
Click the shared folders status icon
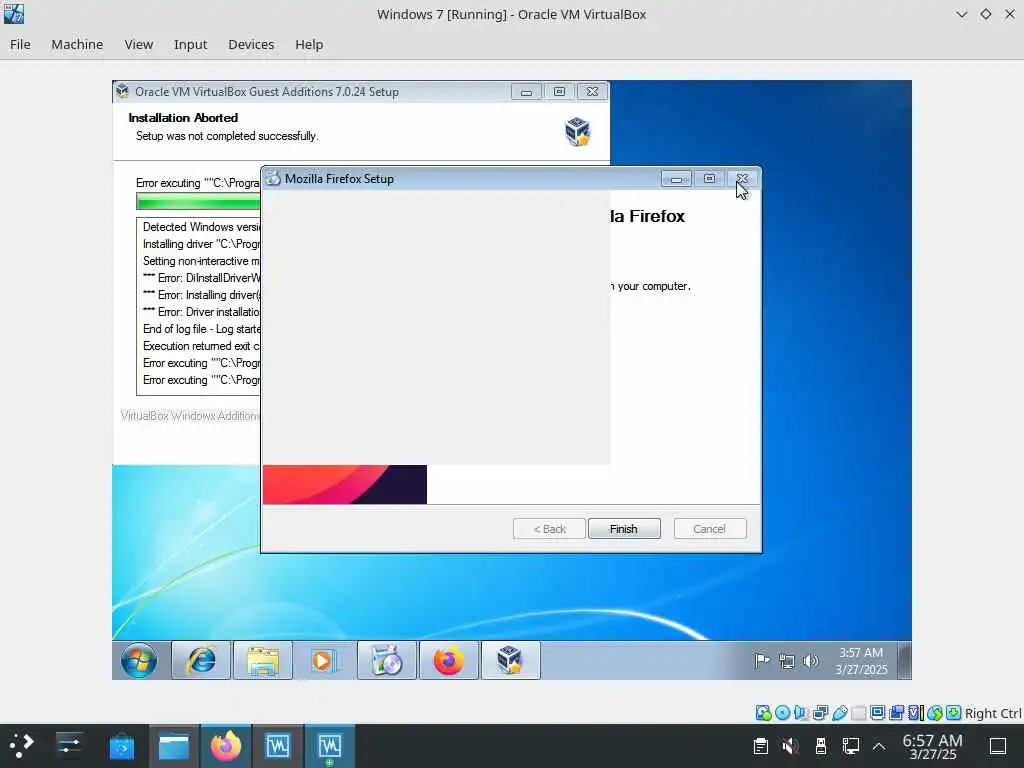859,712
